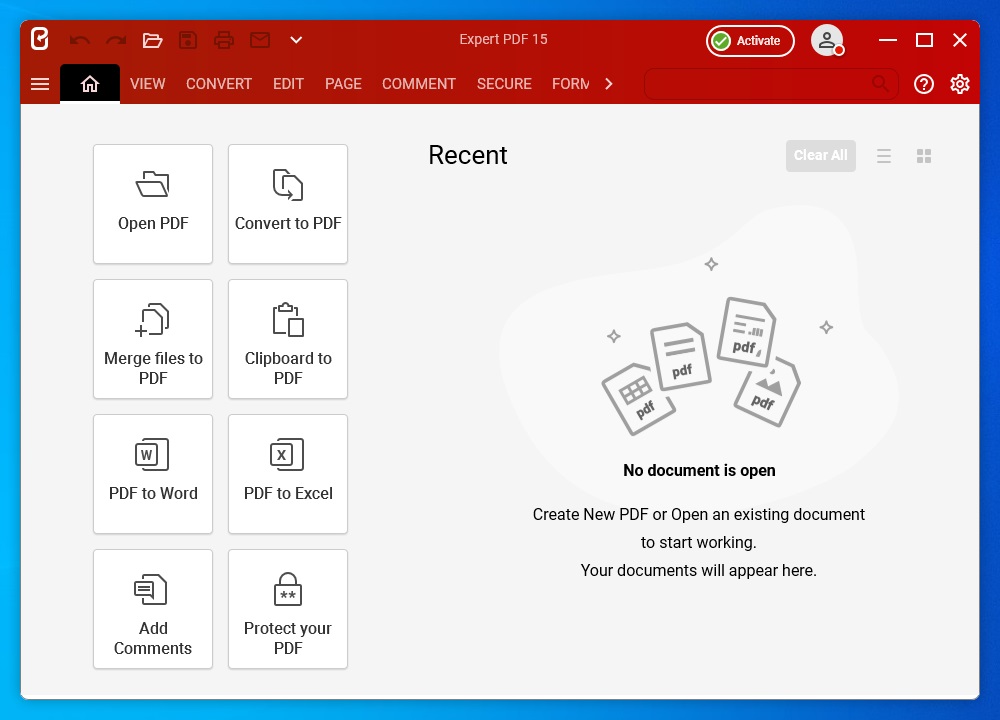The width and height of the screenshot is (1000, 720).
Task: Switch Recent to grid view
Action: [x=924, y=156]
